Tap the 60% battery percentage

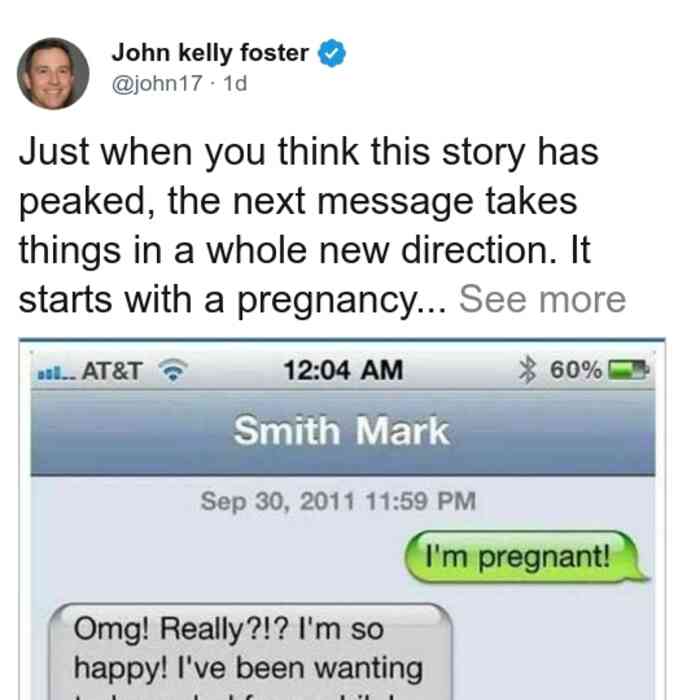pyautogui.click(x=576, y=370)
